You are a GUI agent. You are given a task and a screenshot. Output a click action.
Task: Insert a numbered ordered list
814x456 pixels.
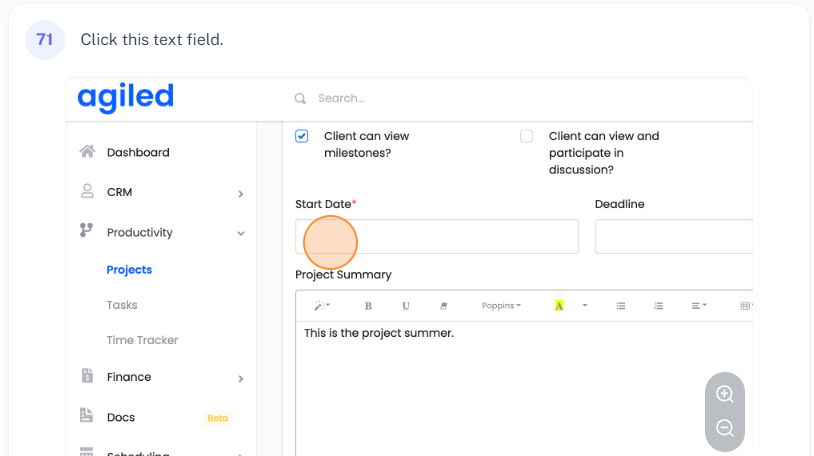tap(658, 306)
